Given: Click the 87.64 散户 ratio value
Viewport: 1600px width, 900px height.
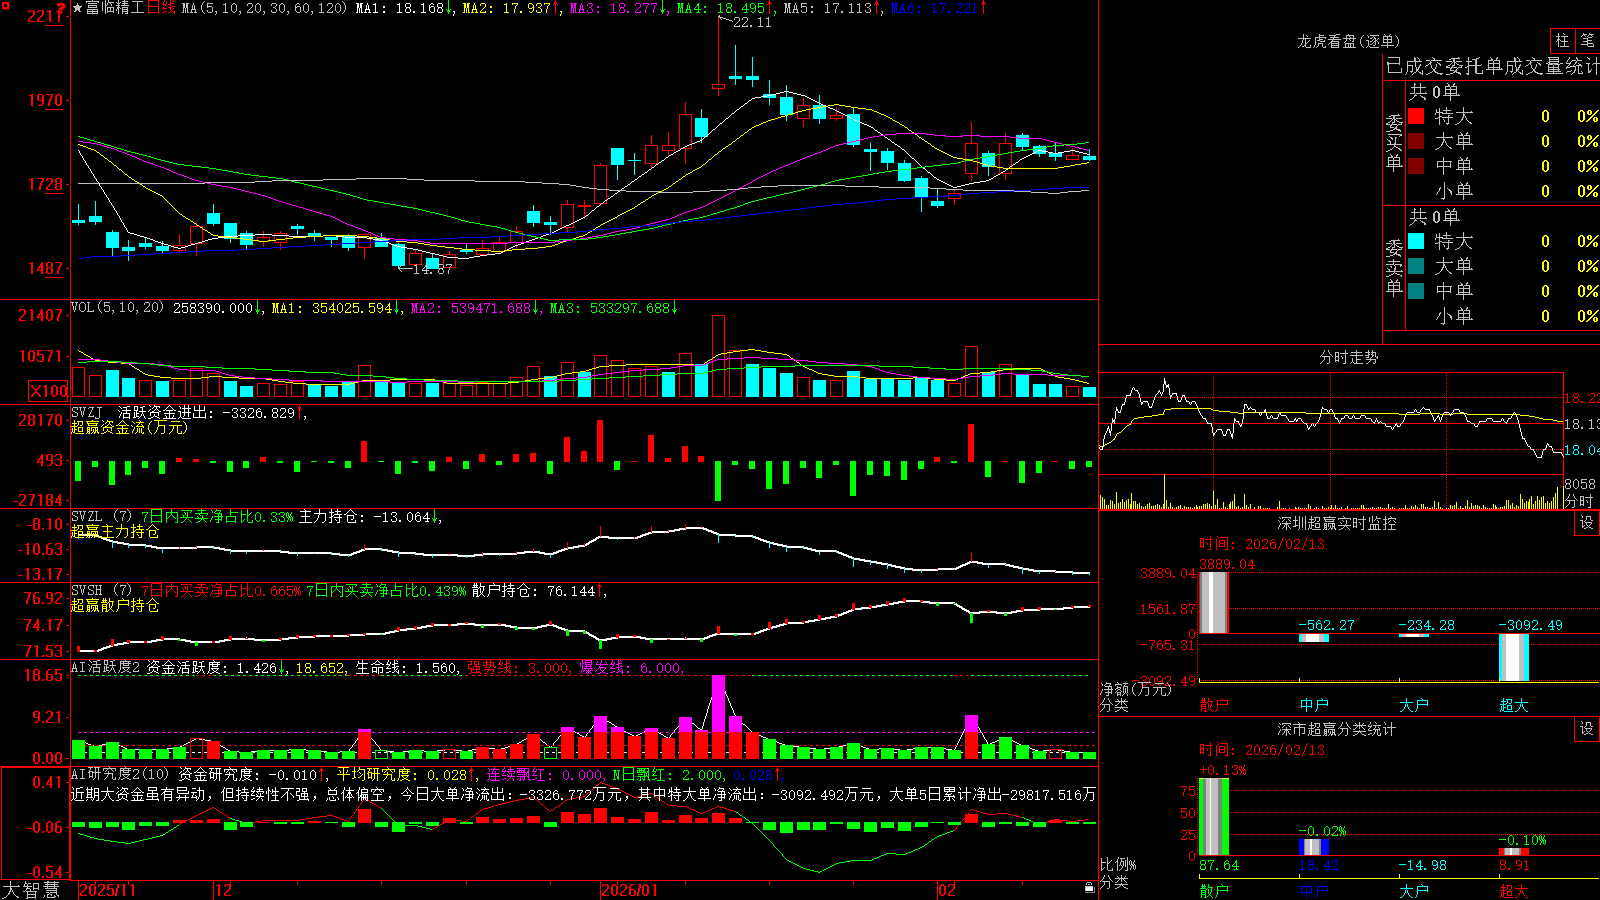Looking at the screenshot, I should pyautogui.click(x=1219, y=865).
